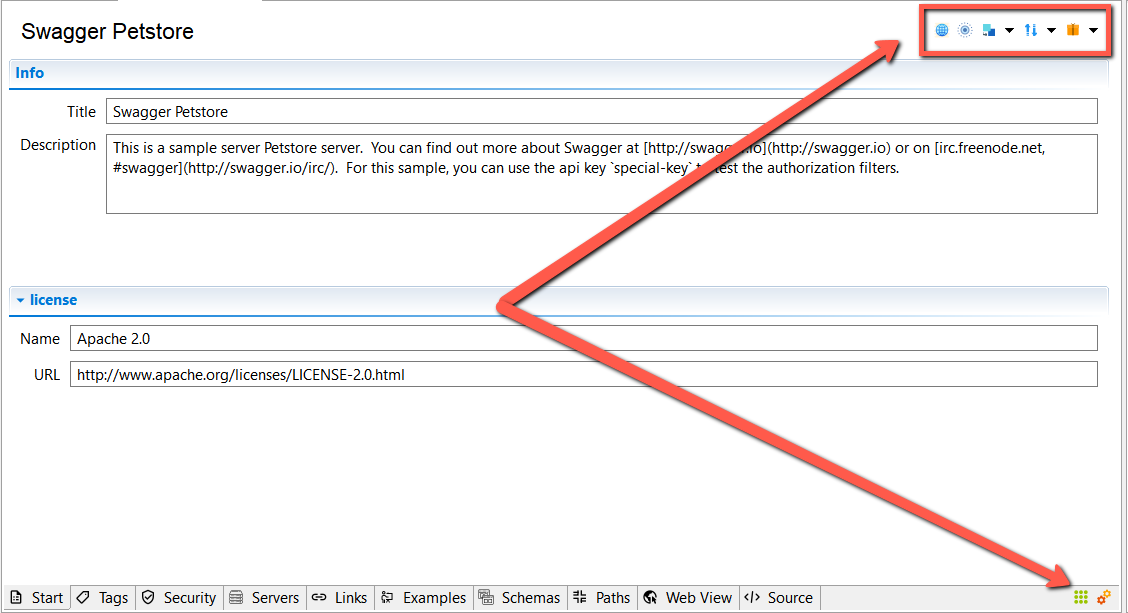Screen dimensions: 1128x613
Task: Go to the Examples tab
Action: 424,598
